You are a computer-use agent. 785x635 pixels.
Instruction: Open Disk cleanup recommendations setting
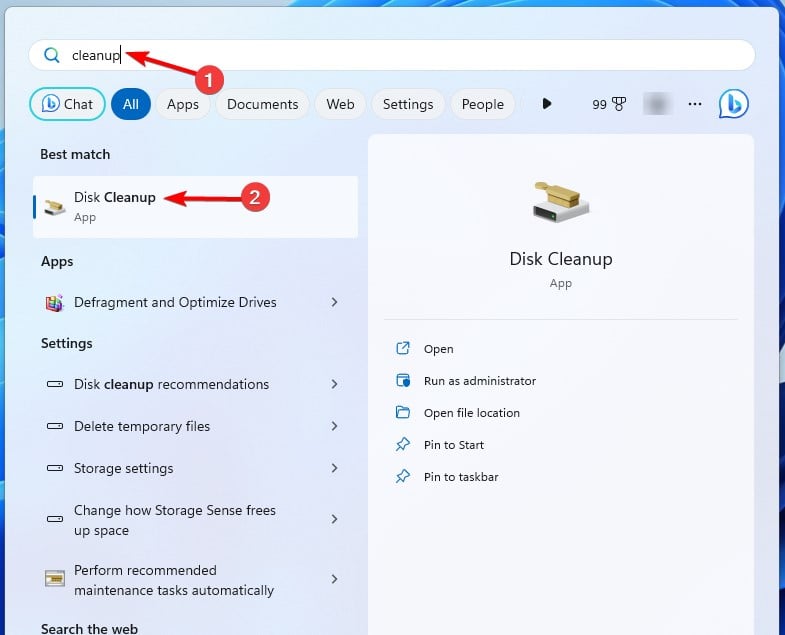point(195,384)
